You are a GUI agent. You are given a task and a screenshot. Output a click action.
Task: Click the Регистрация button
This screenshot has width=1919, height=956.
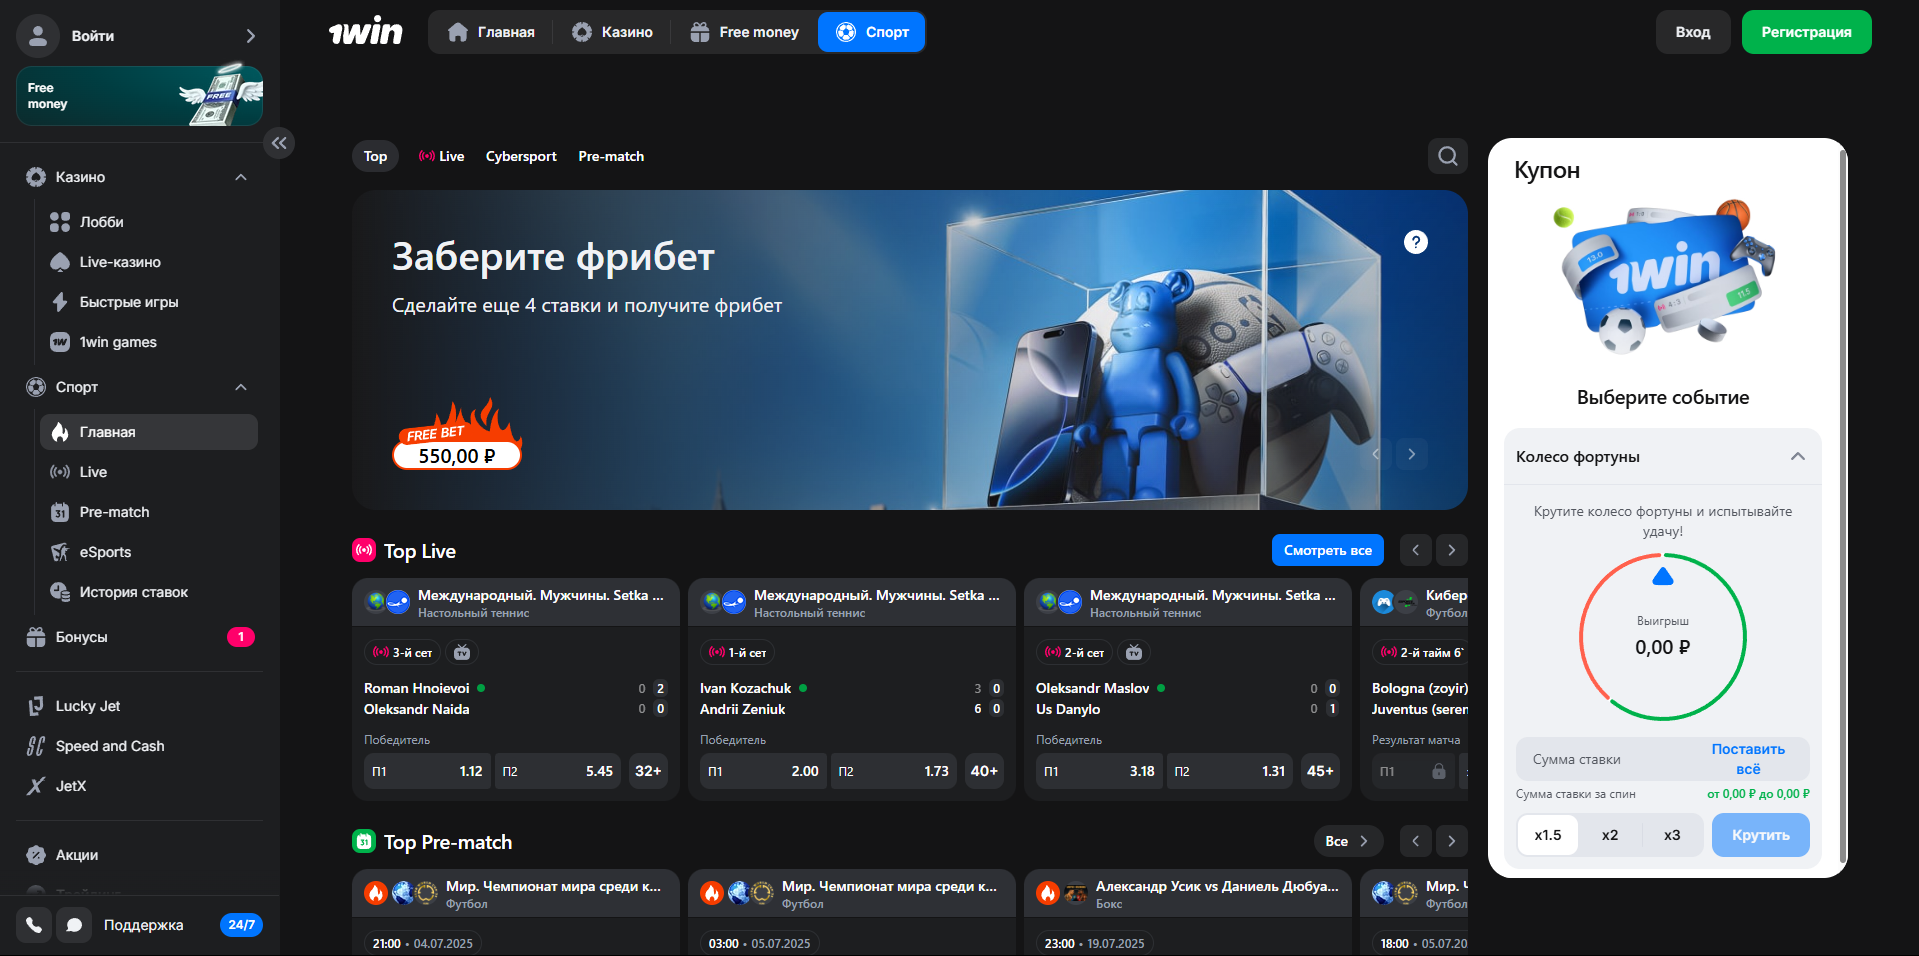click(1806, 32)
